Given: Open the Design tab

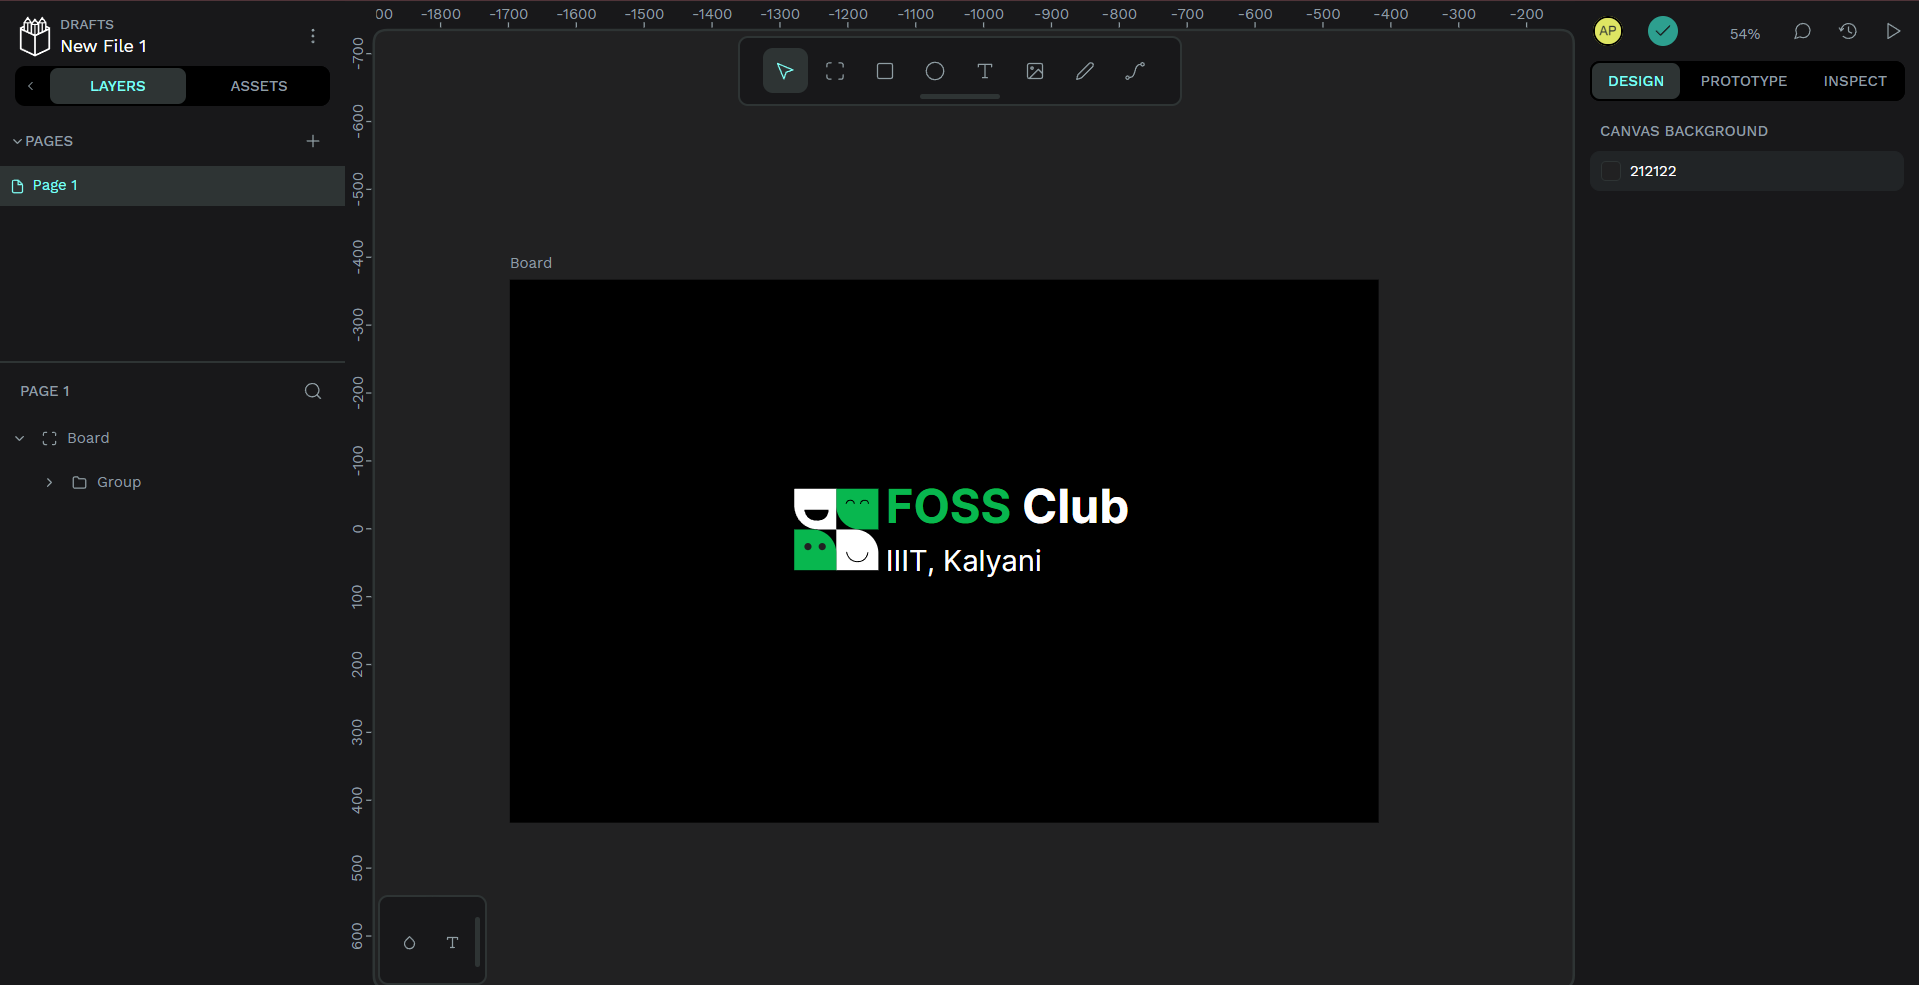Looking at the screenshot, I should [x=1636, y=81].
